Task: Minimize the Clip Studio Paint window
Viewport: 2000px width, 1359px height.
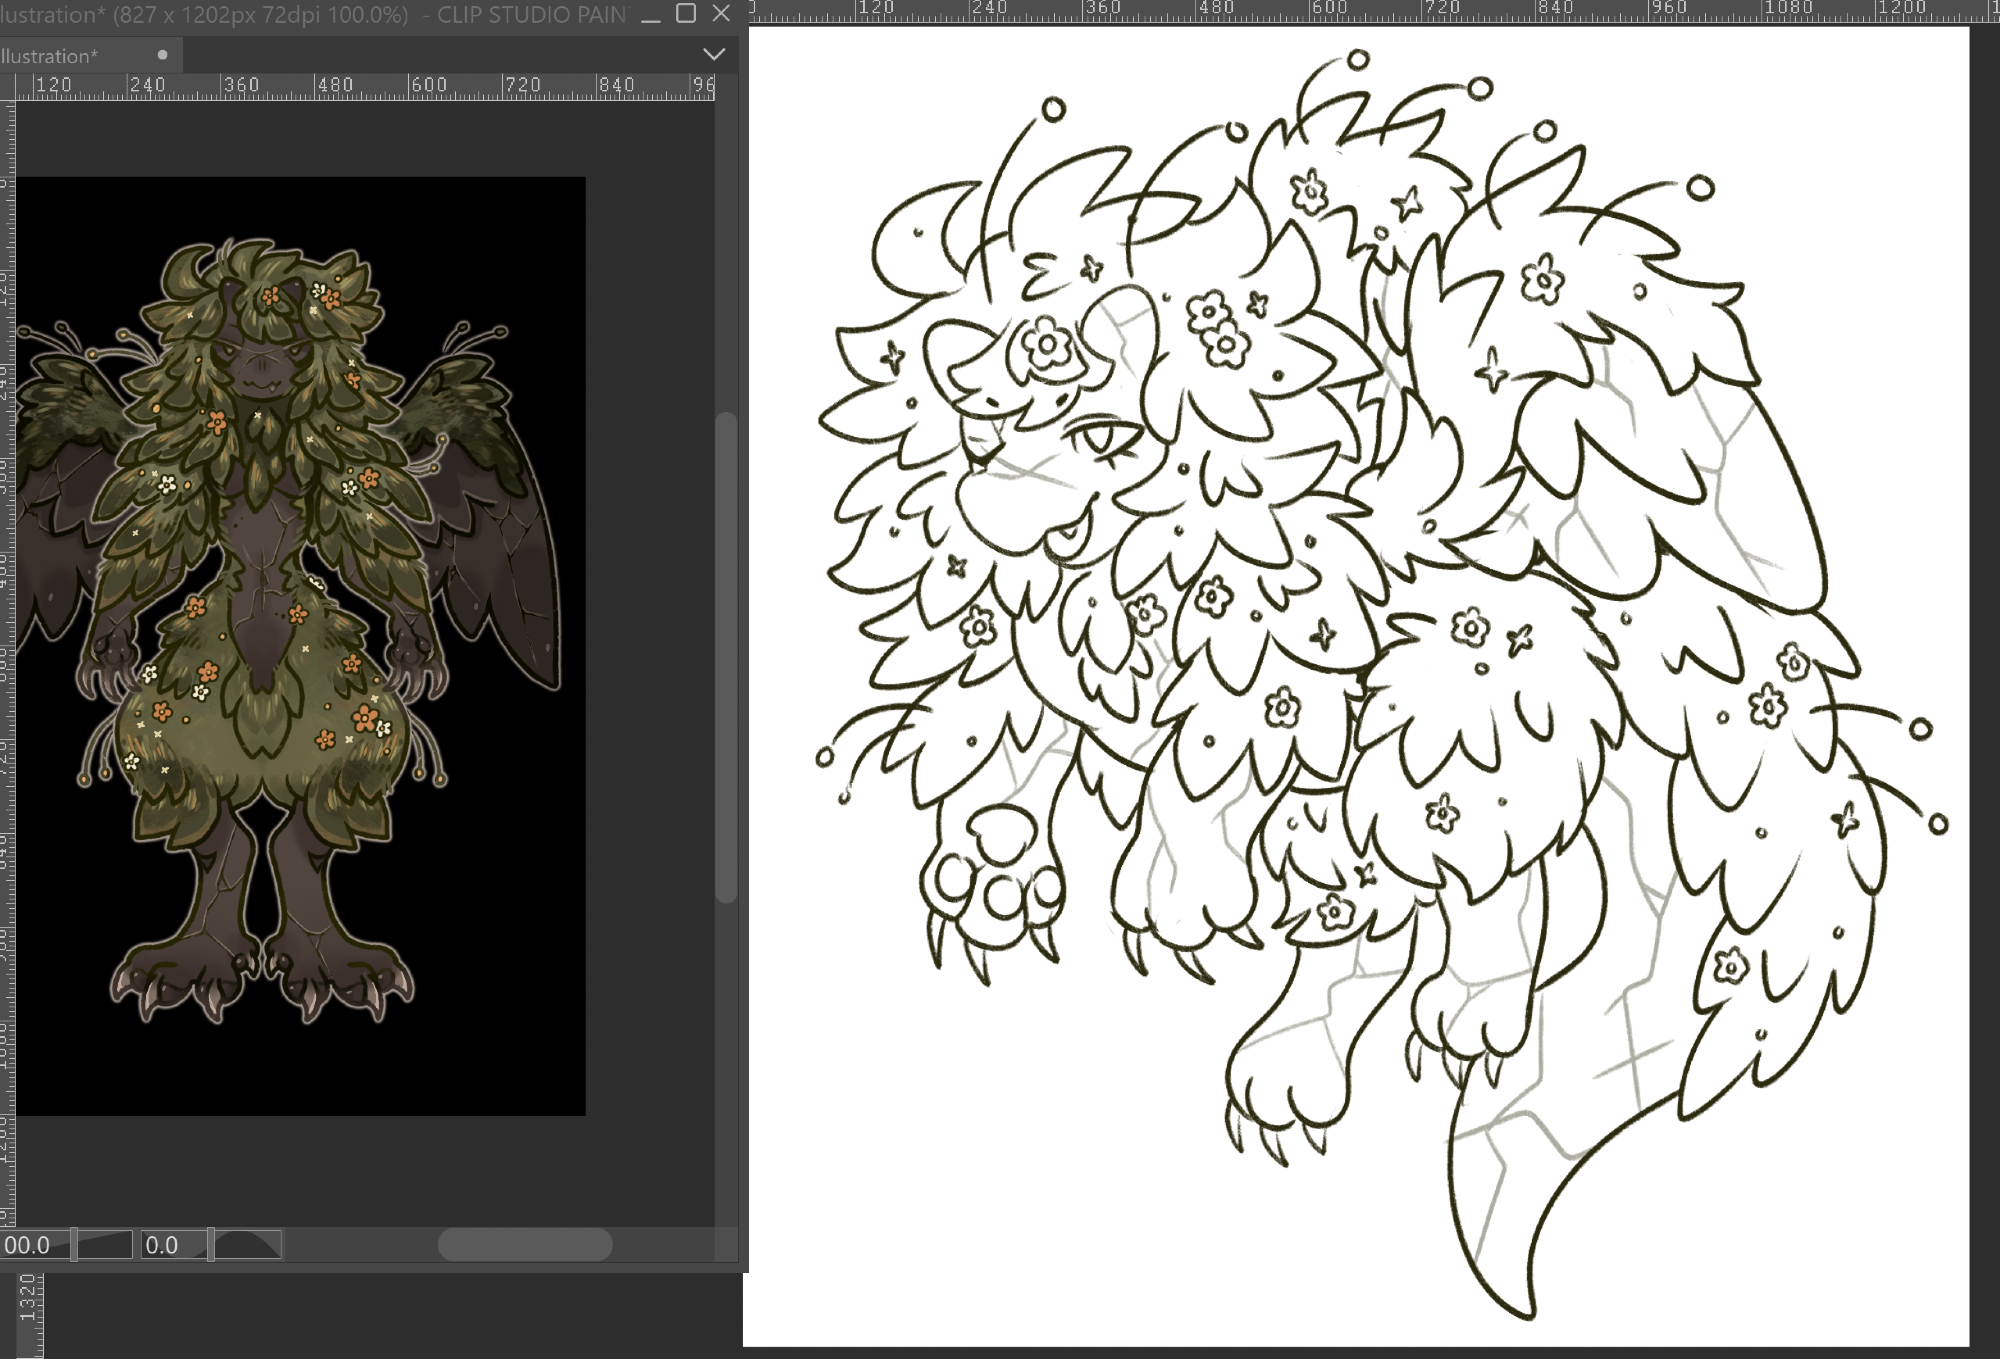Action: tap(651, 15)
